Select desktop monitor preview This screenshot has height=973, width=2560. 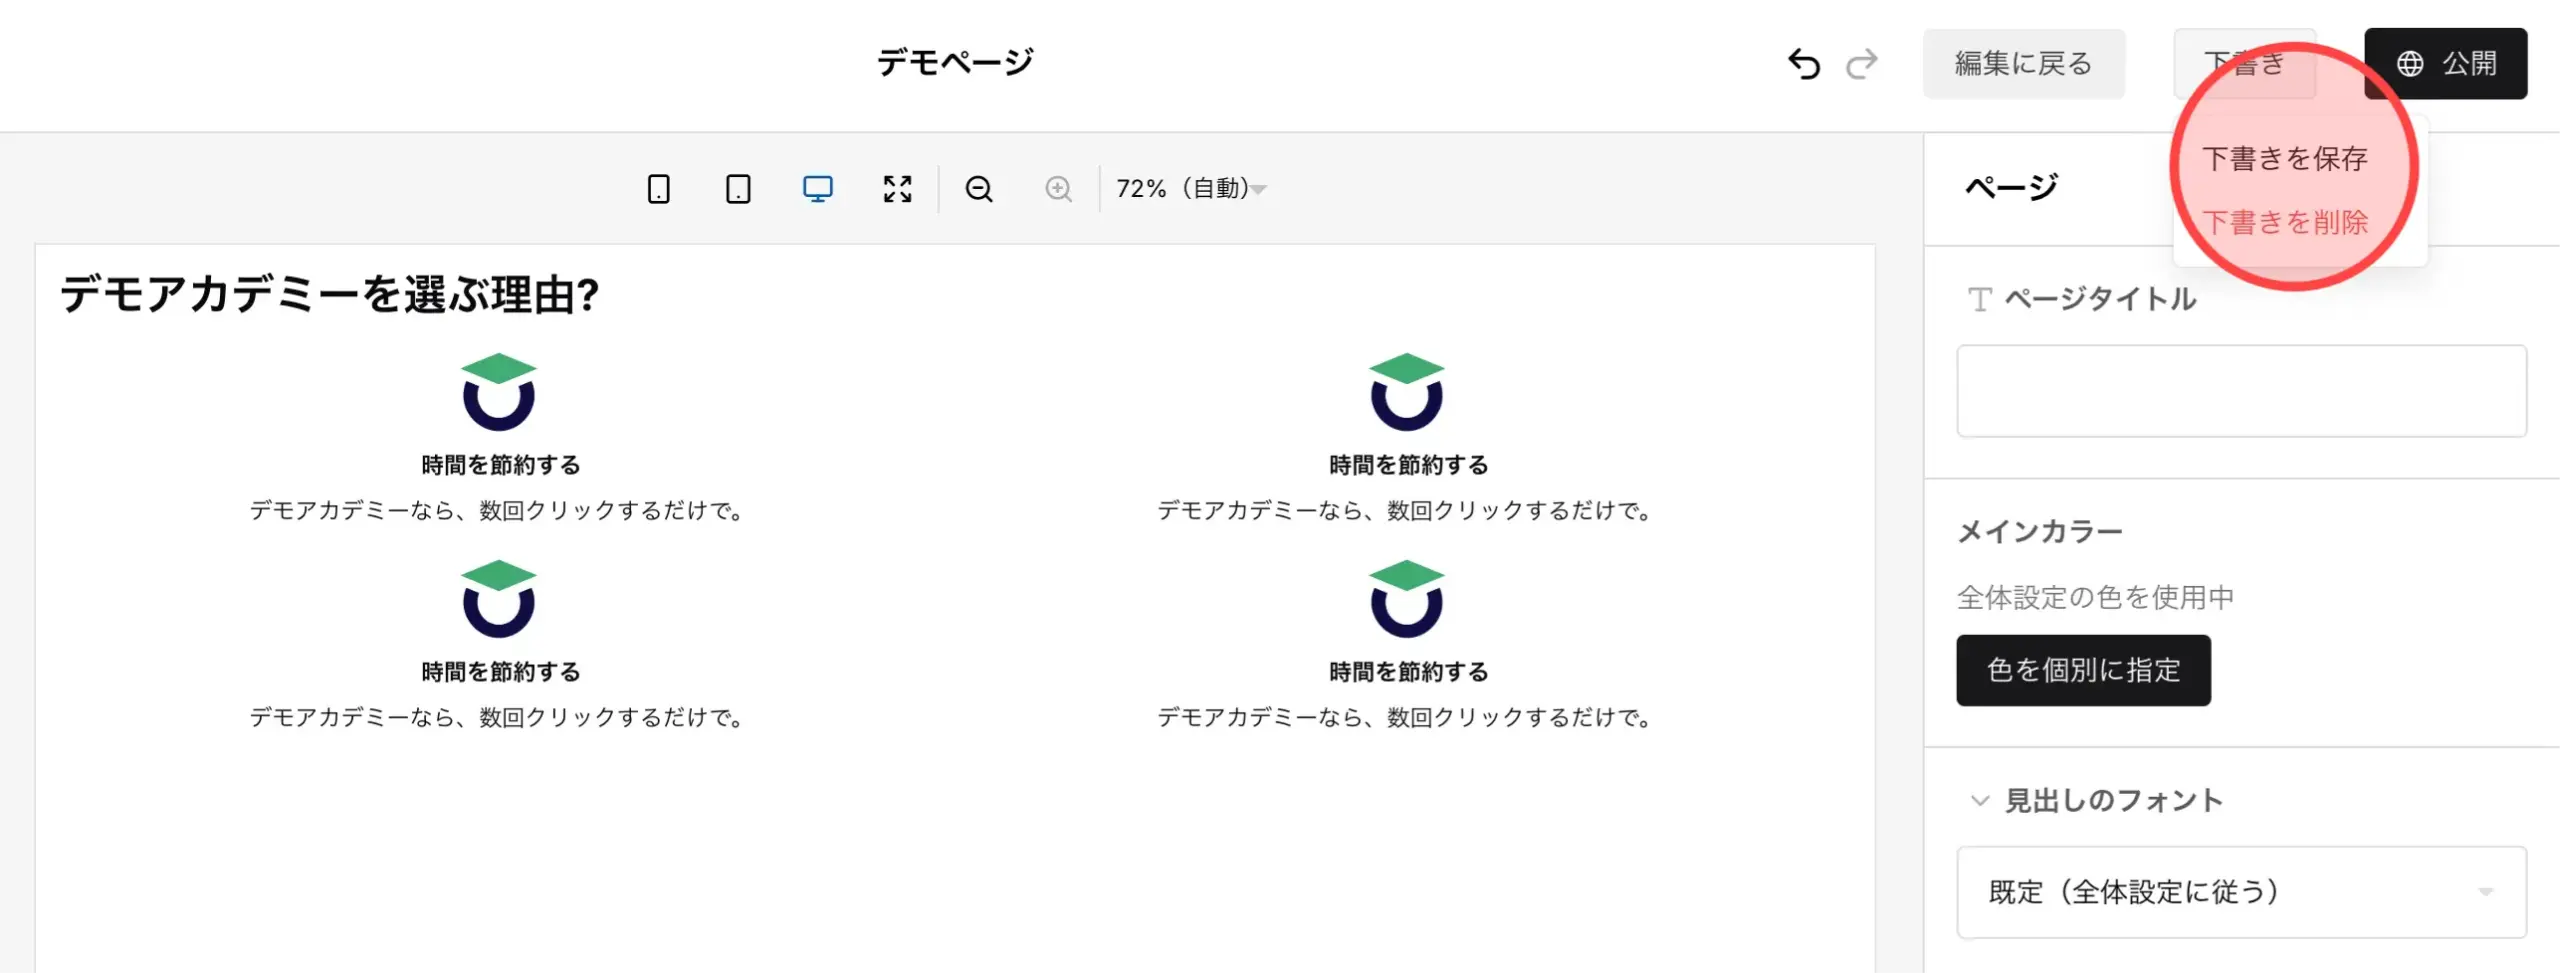tap(818, 189)
